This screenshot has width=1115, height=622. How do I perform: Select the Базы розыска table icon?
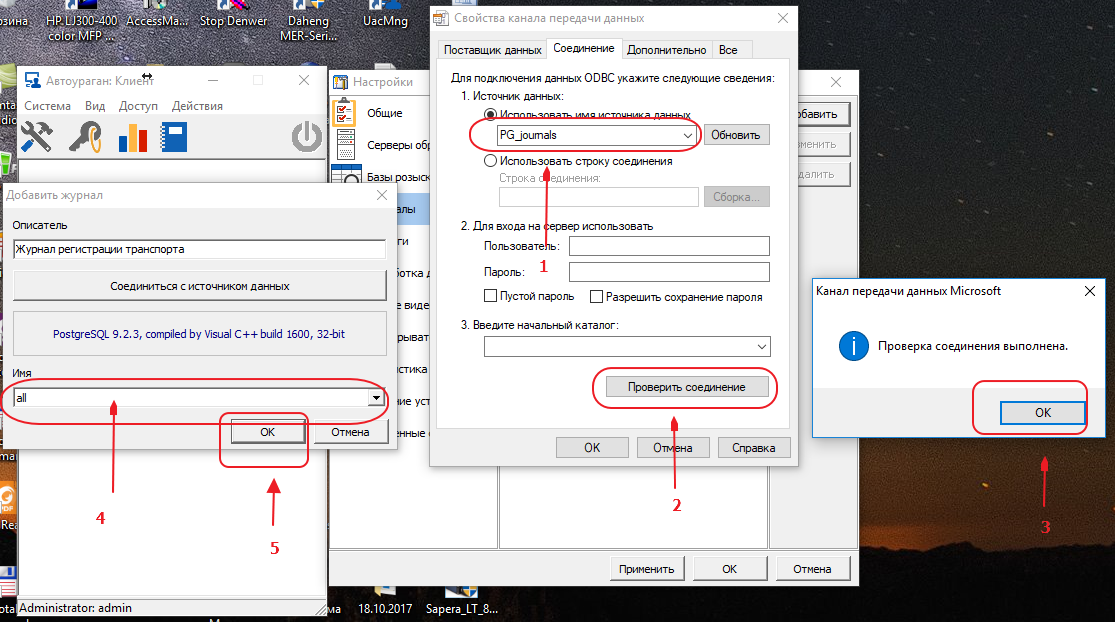(x=342, y=176)
